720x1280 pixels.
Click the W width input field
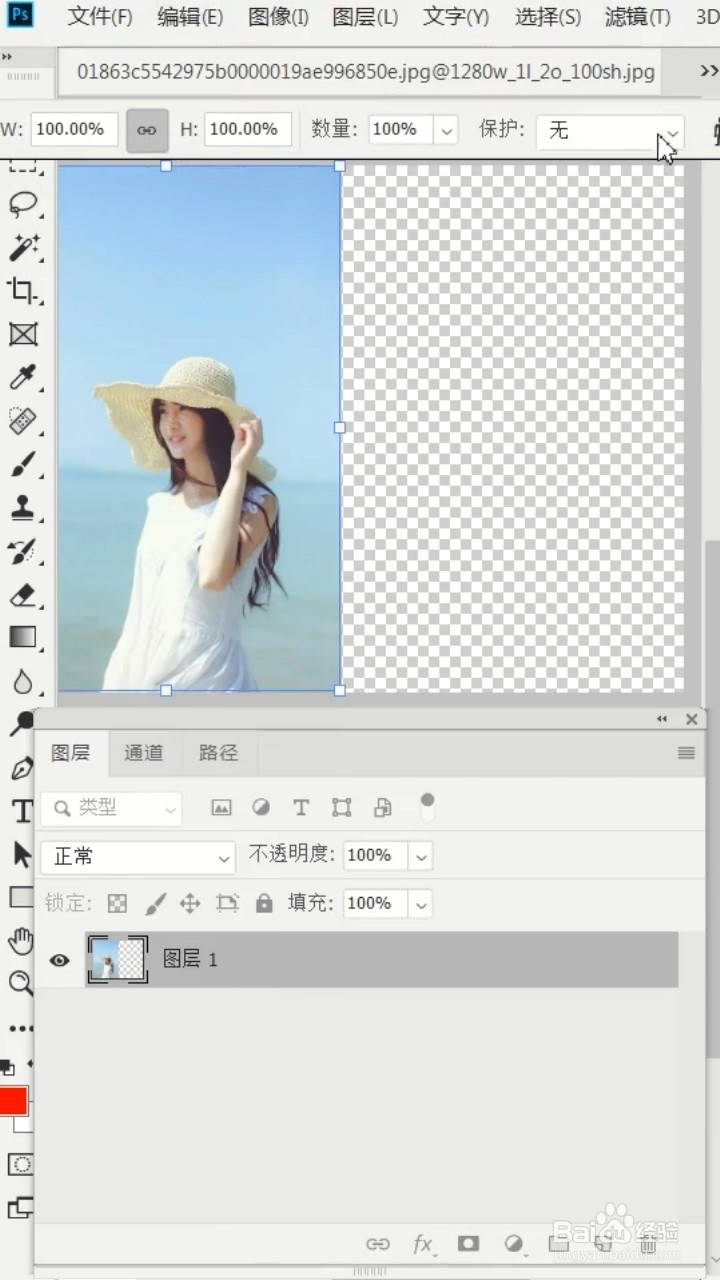pyautogui.click(x=74, y=130)
